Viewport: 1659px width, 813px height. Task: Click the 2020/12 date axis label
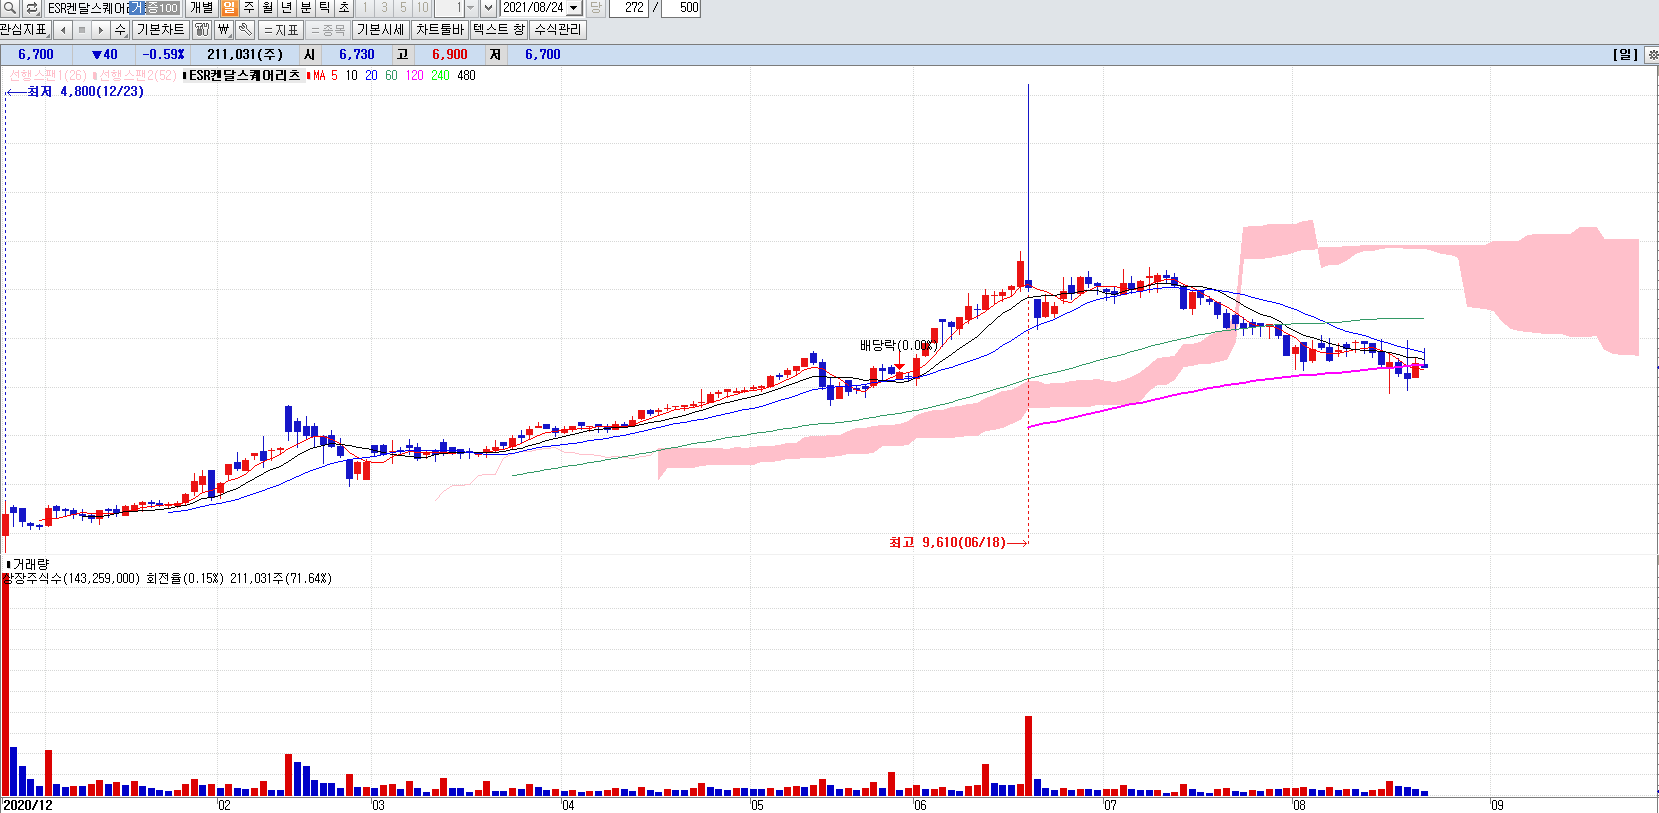[28, 805]
